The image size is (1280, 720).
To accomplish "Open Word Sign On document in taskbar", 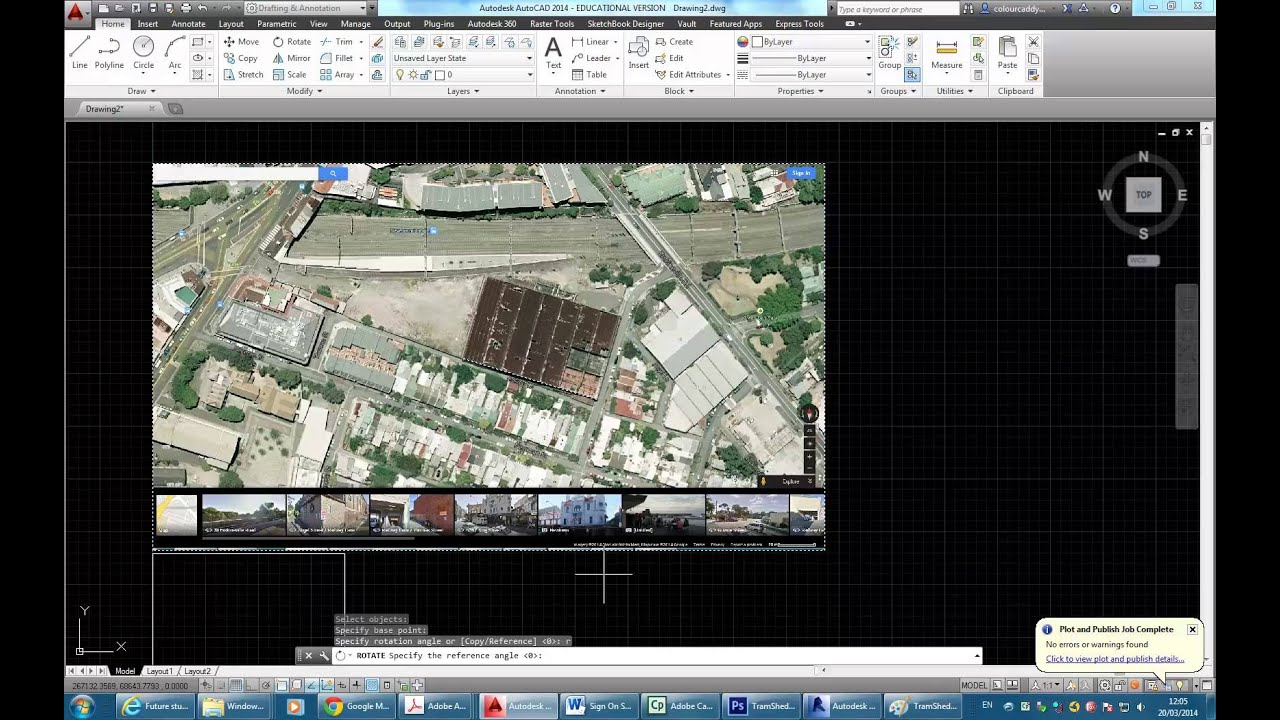I will coord(599,706).
